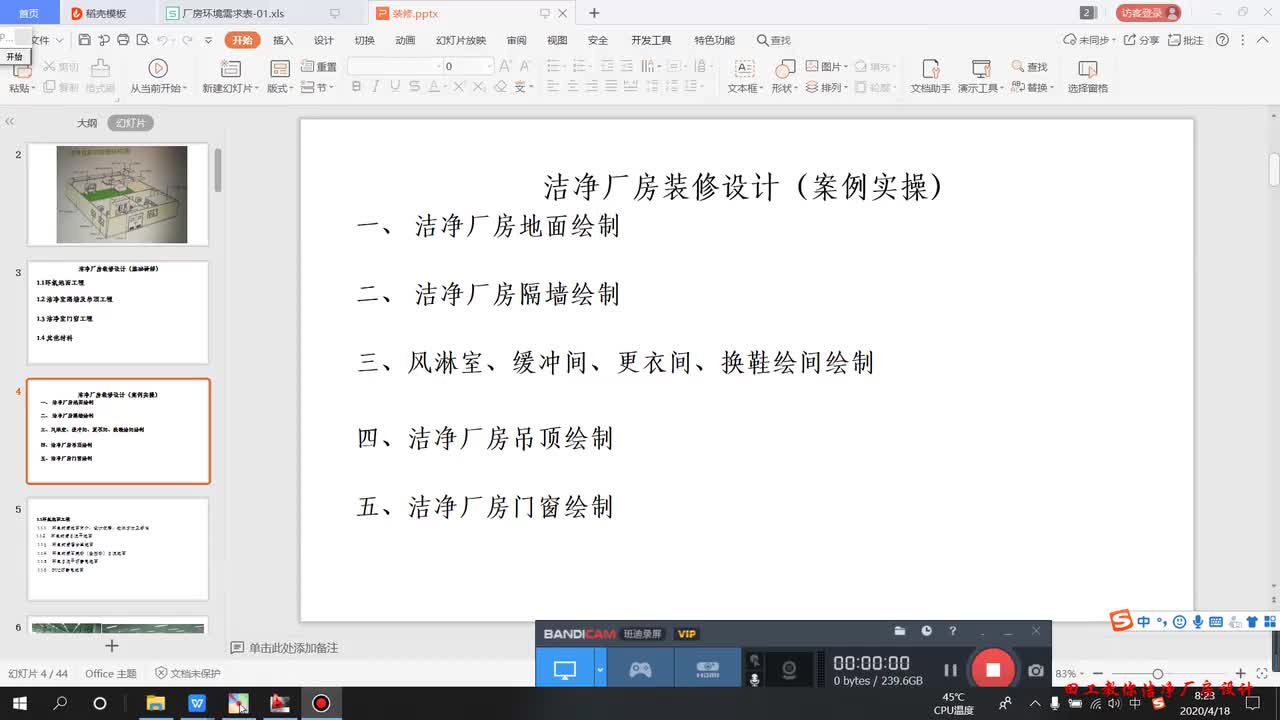Image resolution: width=1280 pixels, height=720 pixels.
Task: Switch left panel to Outline (大纲) view
Action: [x=87, y=123]
